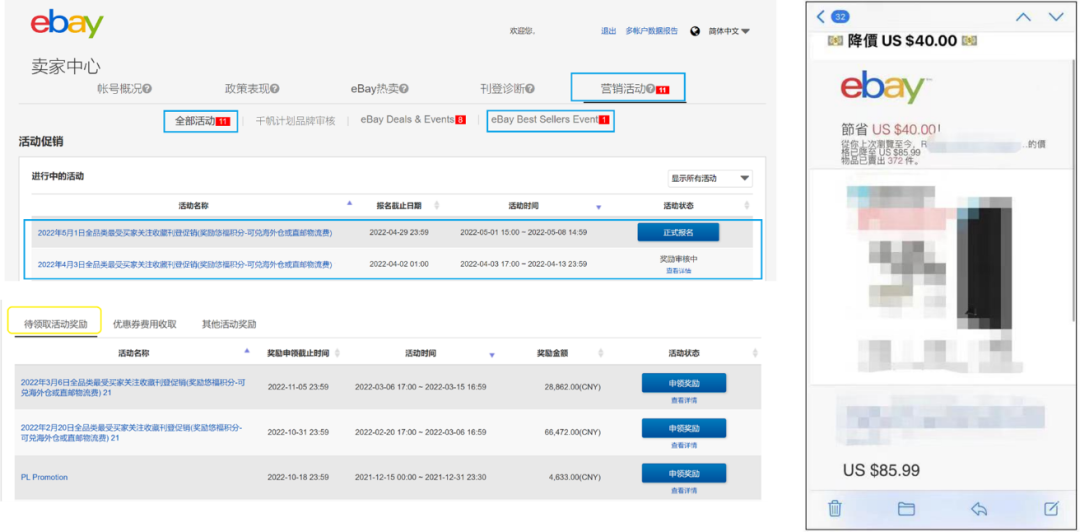Go back to inbox using back chevron

821,17
